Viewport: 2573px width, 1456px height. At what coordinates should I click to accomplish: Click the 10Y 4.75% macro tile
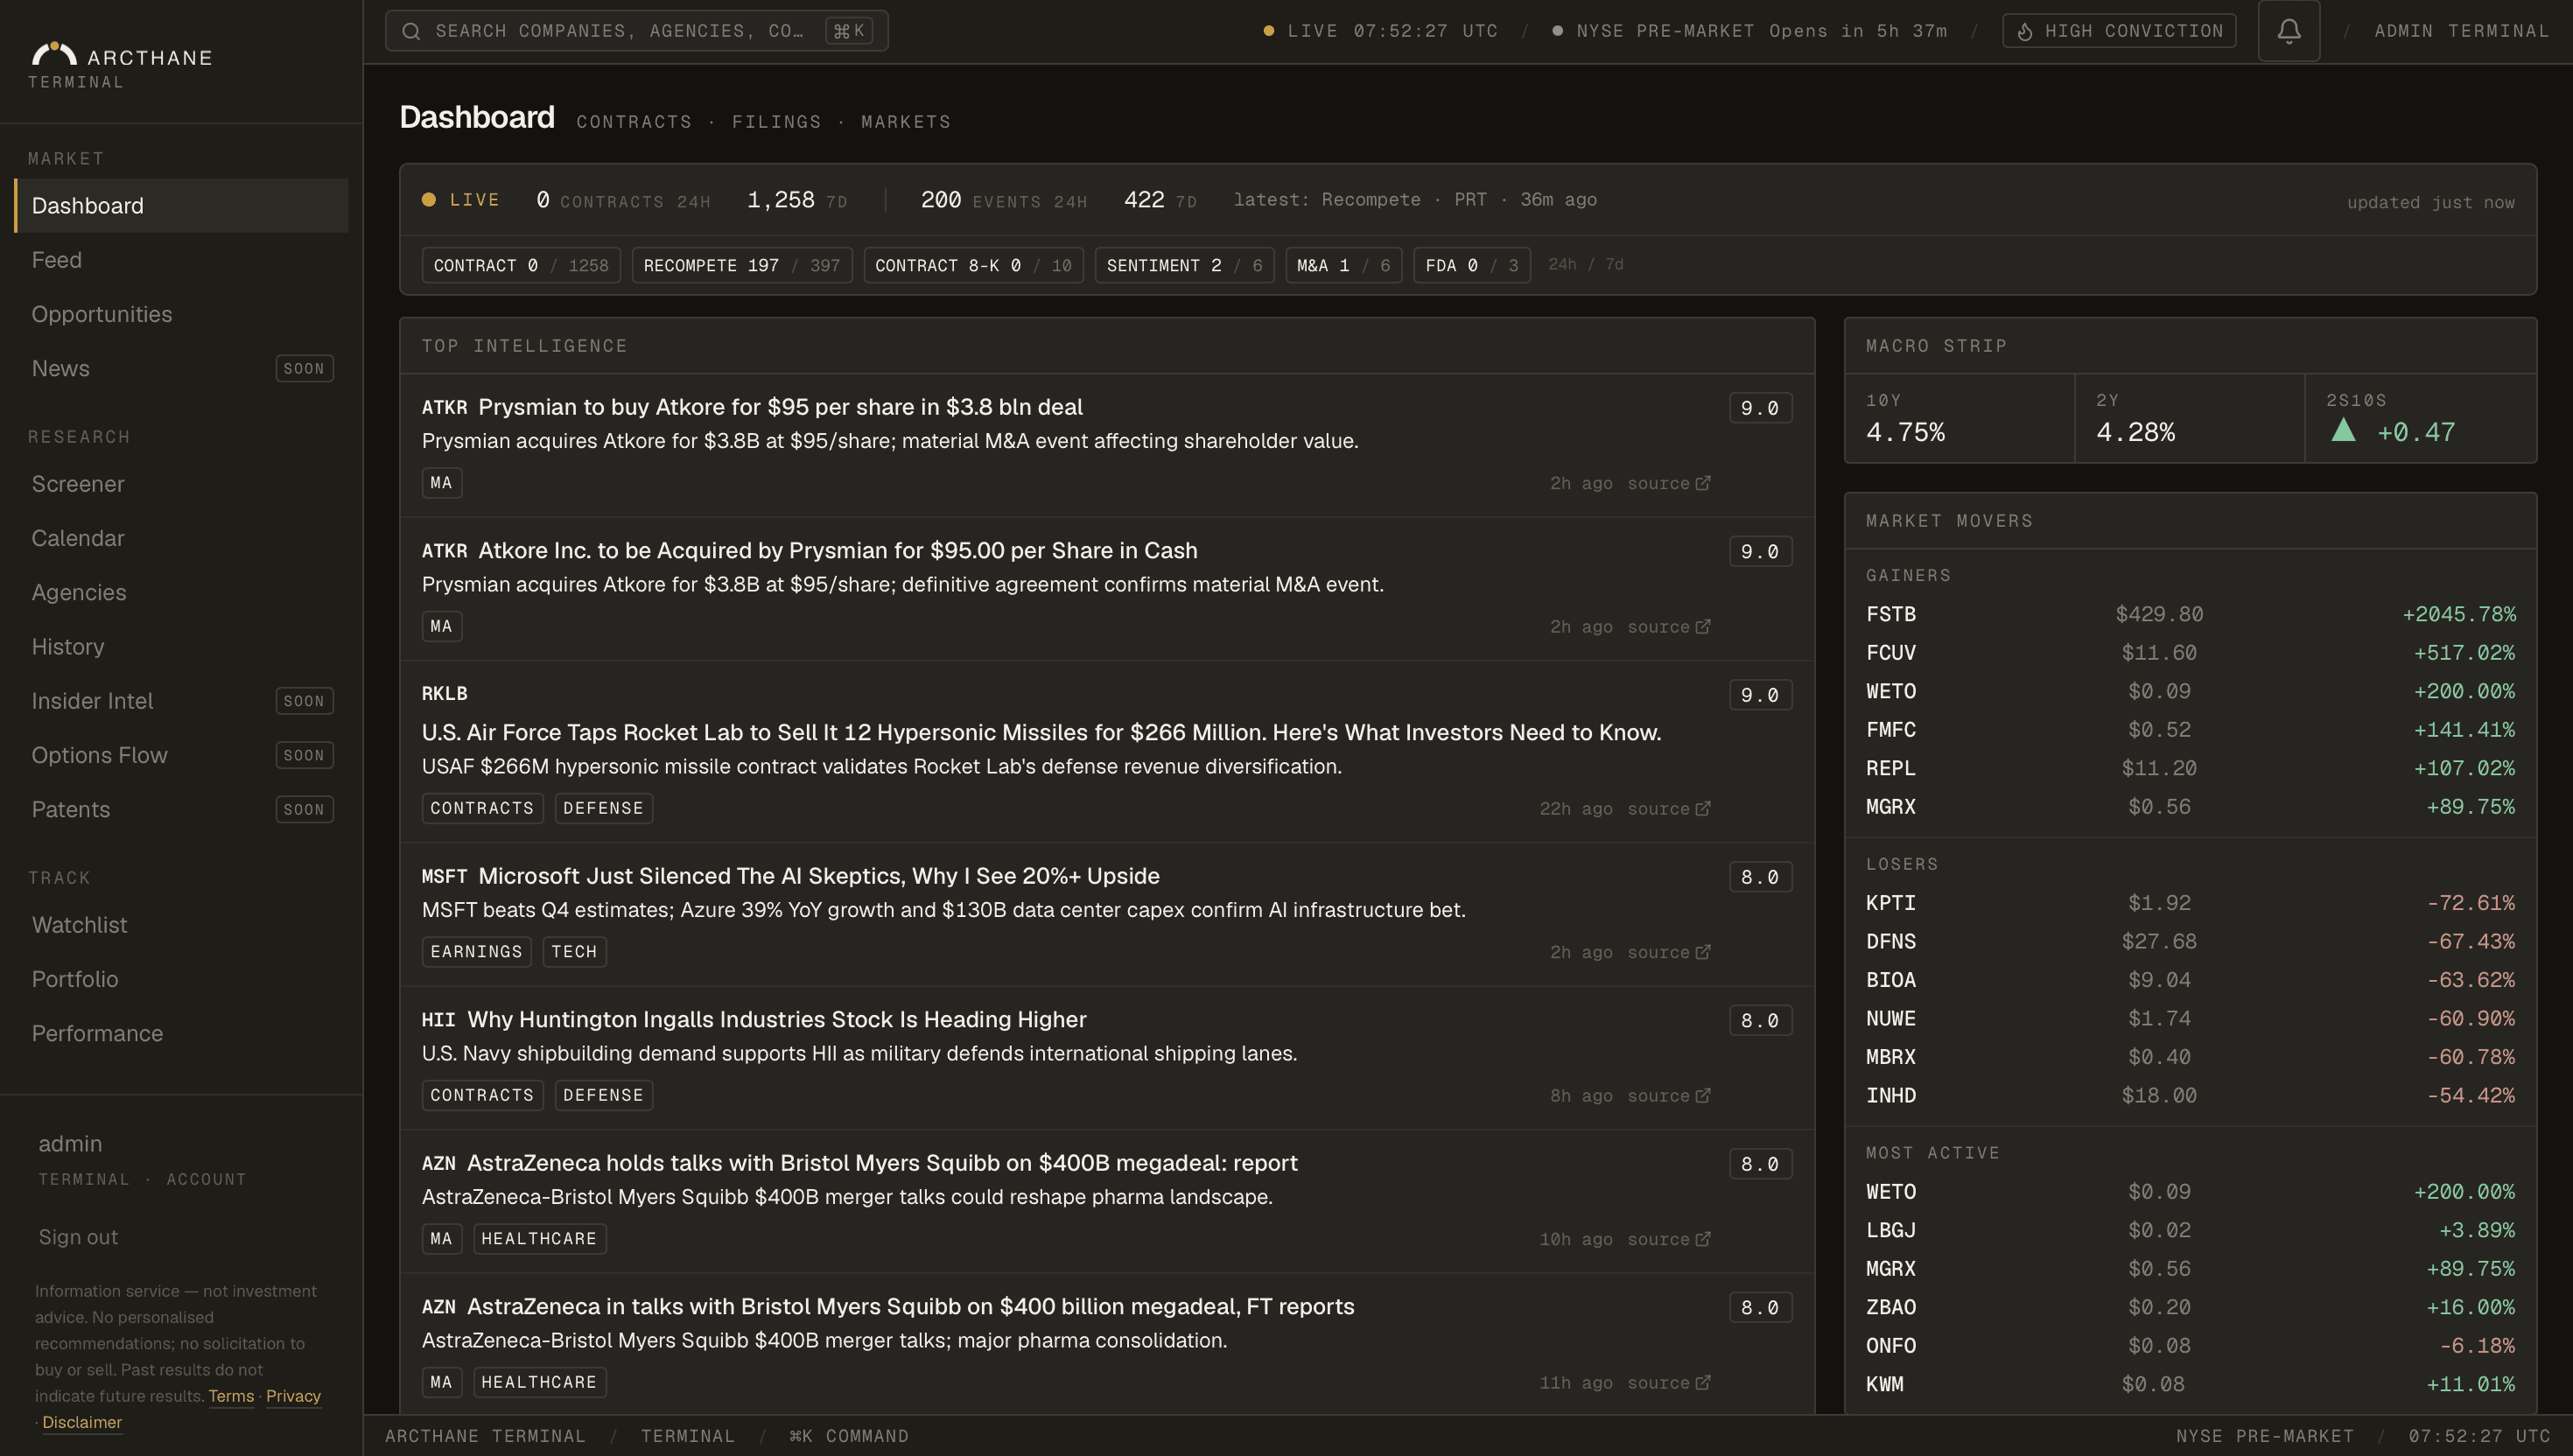point(1959,418)
